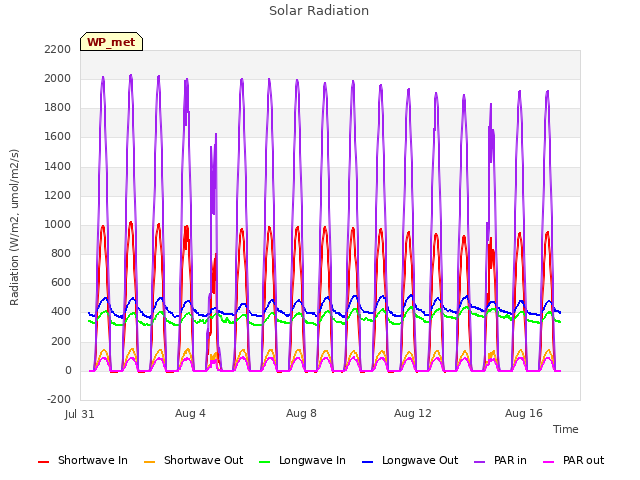Toggle the Shortwave In legend entry
This screenshot has height=480, width=640.
(x=83, y=460)
